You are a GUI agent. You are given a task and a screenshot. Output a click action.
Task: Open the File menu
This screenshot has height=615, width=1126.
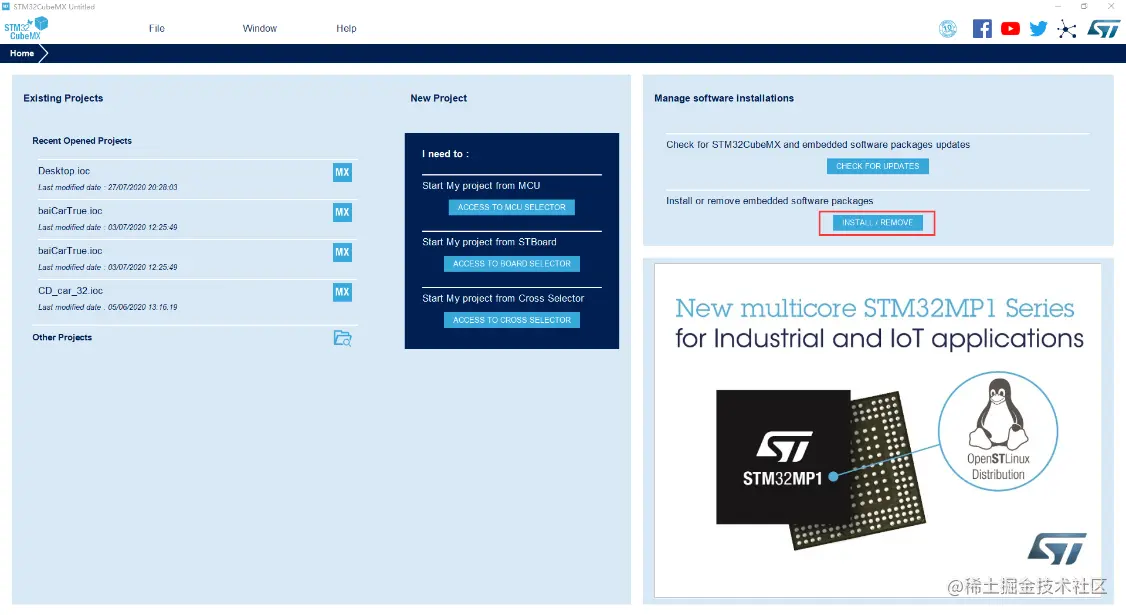157,28
